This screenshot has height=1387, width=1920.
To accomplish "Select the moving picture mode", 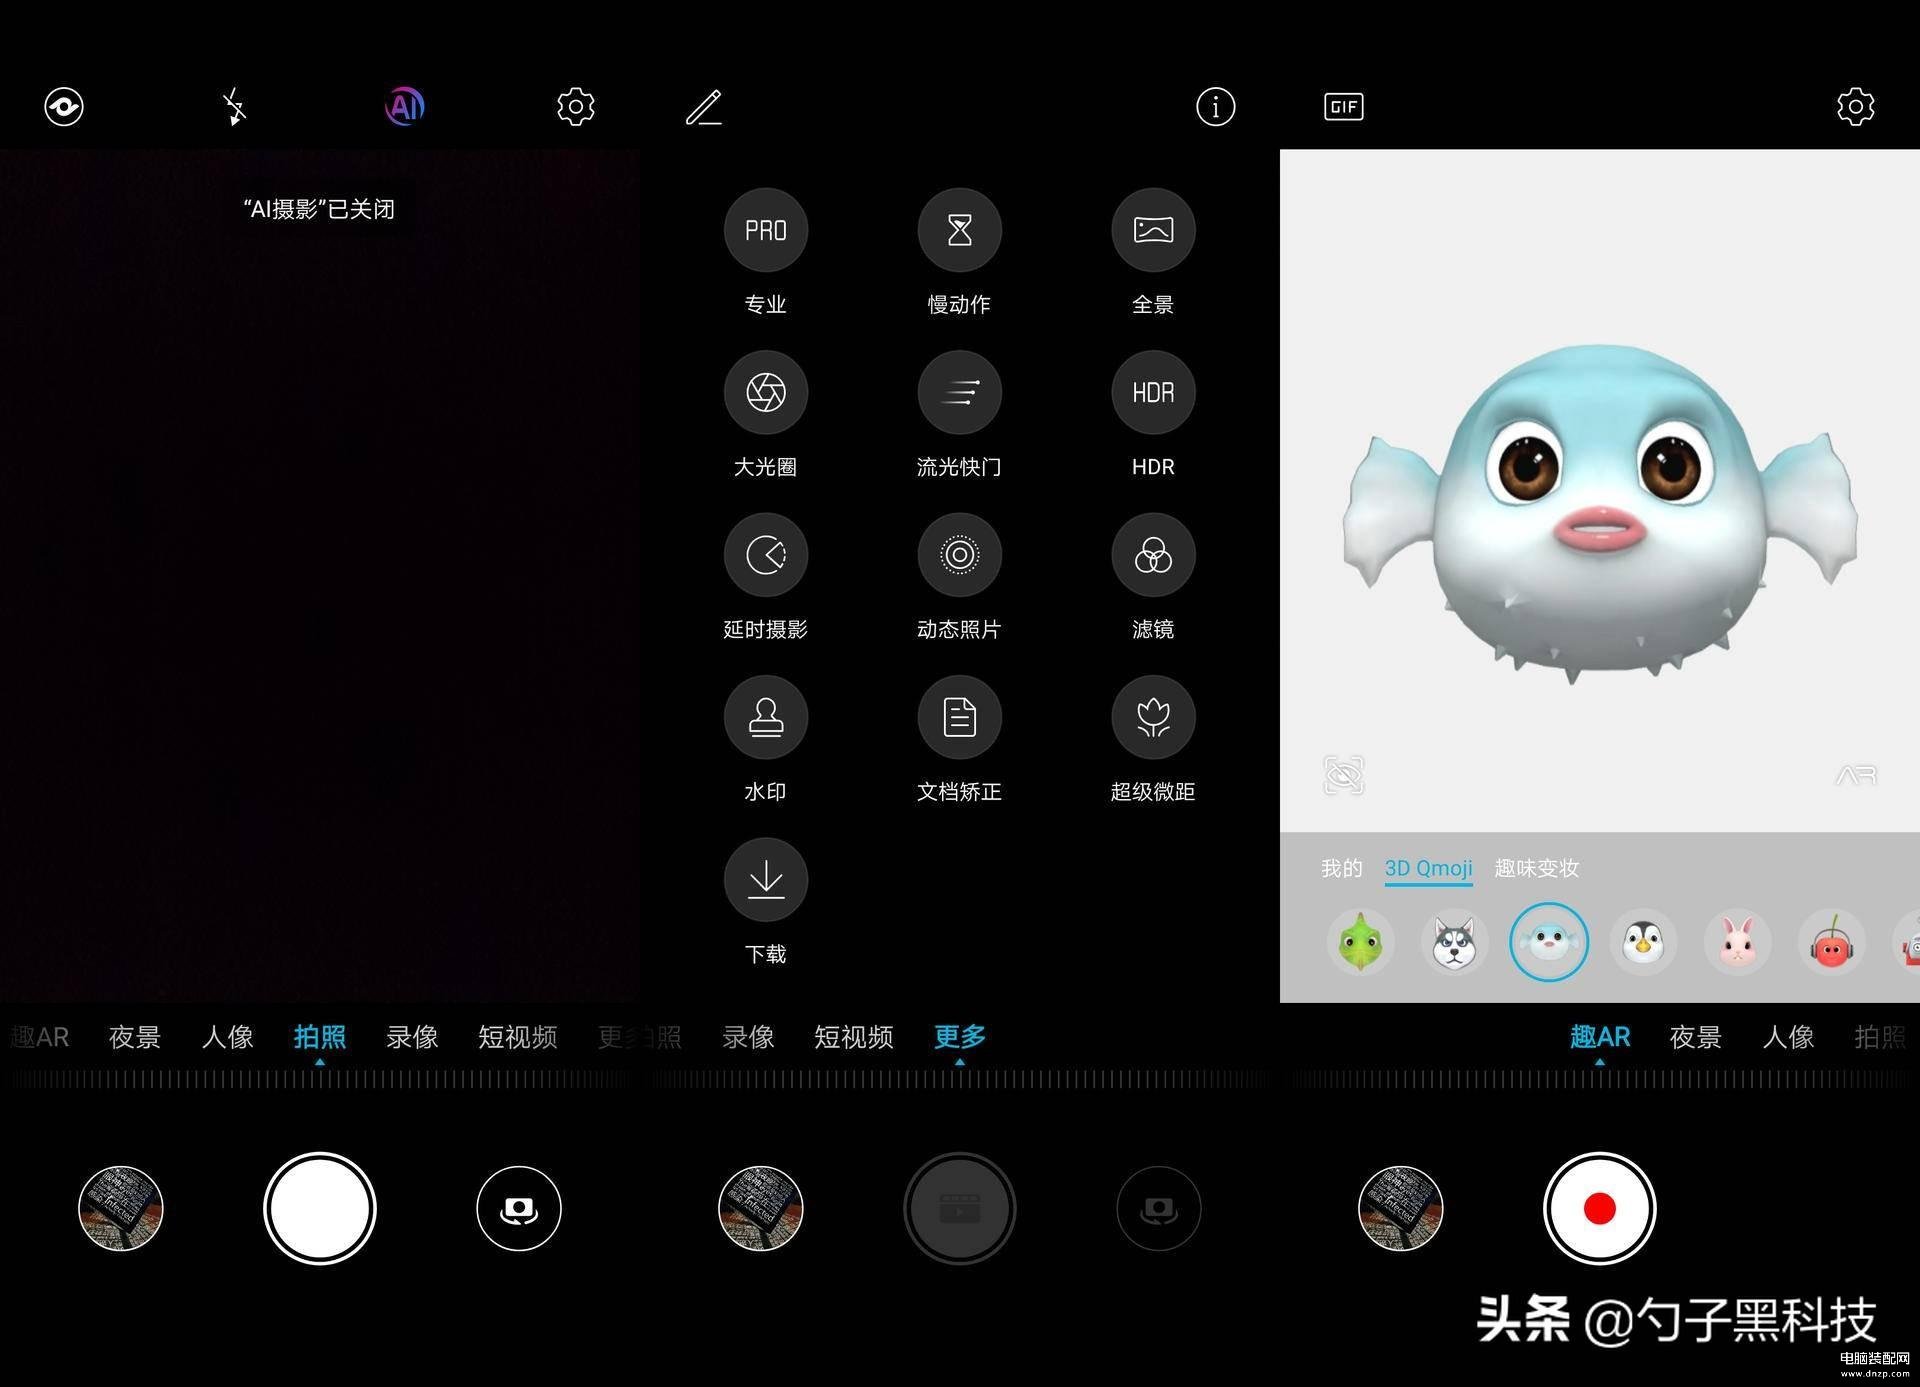I will (x=959, y=555).
